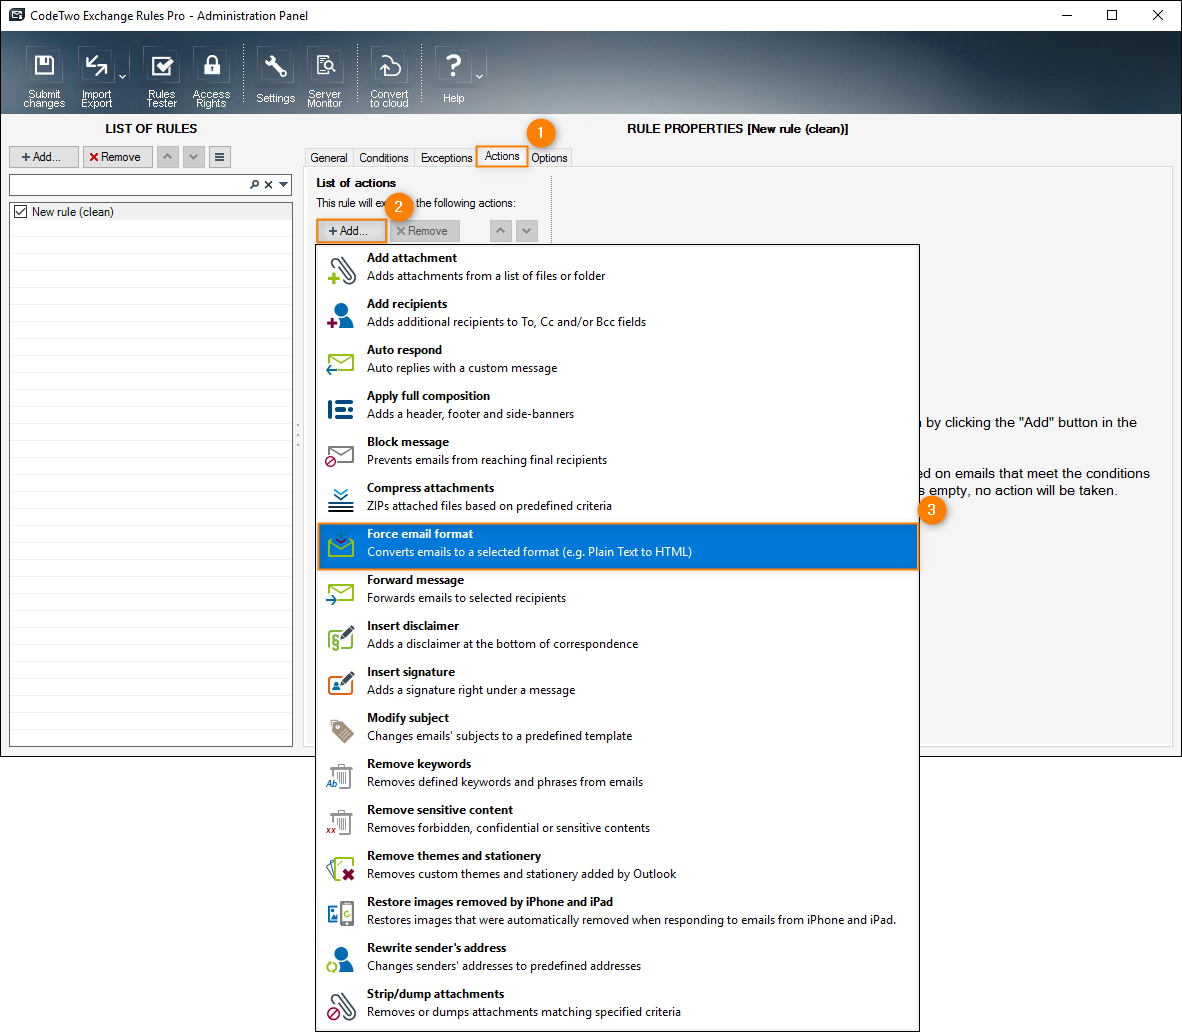Viewport: 1182px width, 1032px height.
Task: Switch to the Actions tab
Action: (x=502, y=156)
